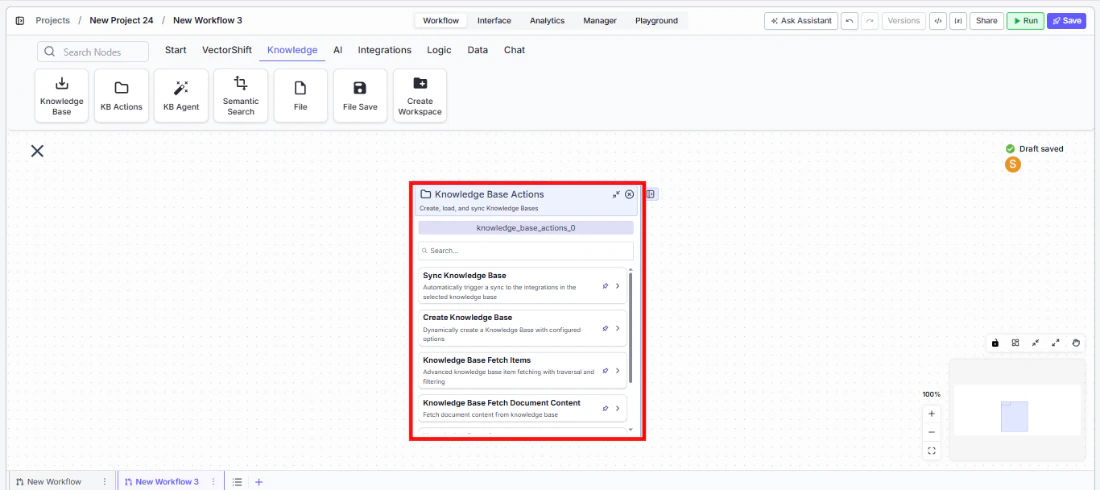
Task: Go to Projects breadcrumb
Action: pyautogui.click(x=53, y=20)
